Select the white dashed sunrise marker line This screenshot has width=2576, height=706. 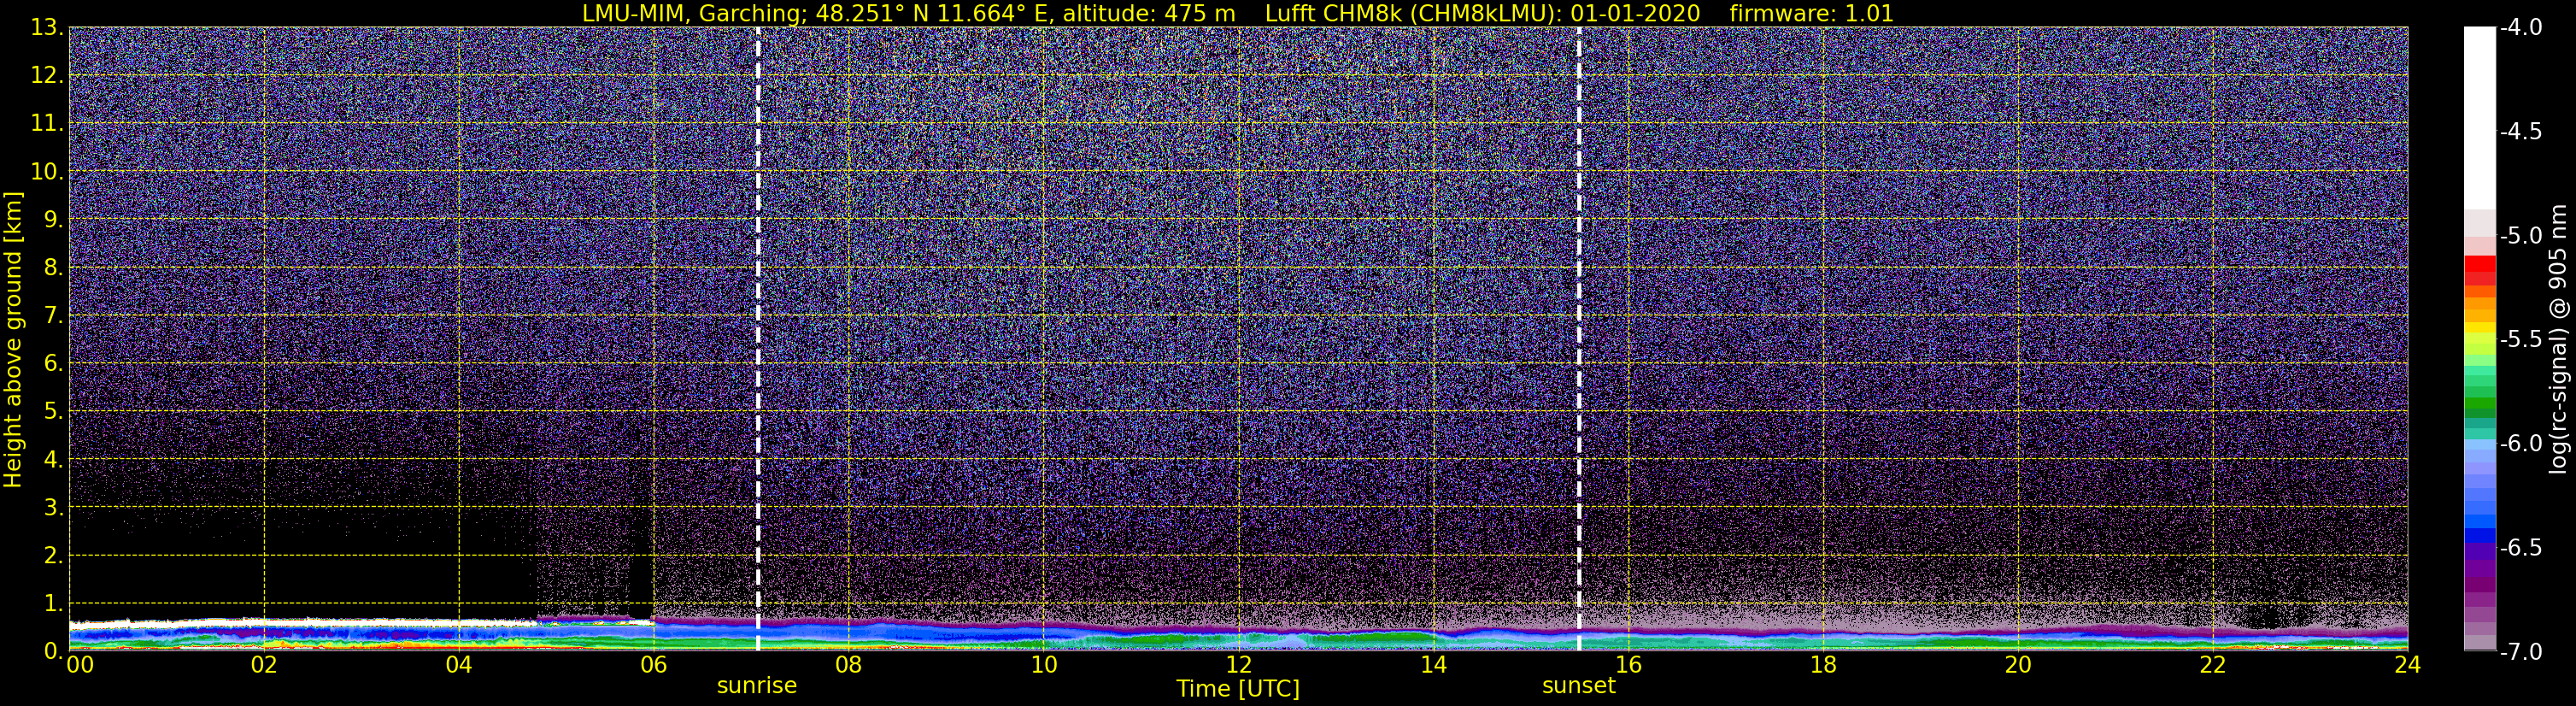click(758, 339)
